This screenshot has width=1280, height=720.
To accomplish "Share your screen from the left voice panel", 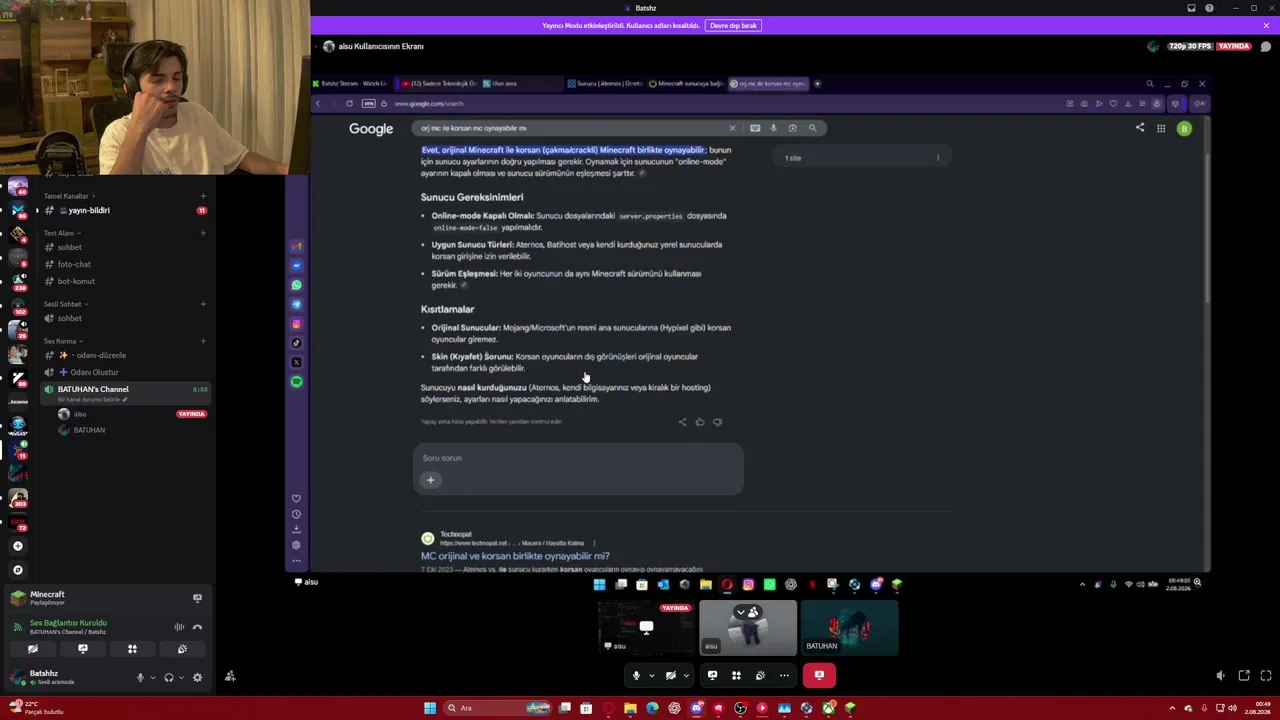I will pyautogui.click(x=83, y=649).
